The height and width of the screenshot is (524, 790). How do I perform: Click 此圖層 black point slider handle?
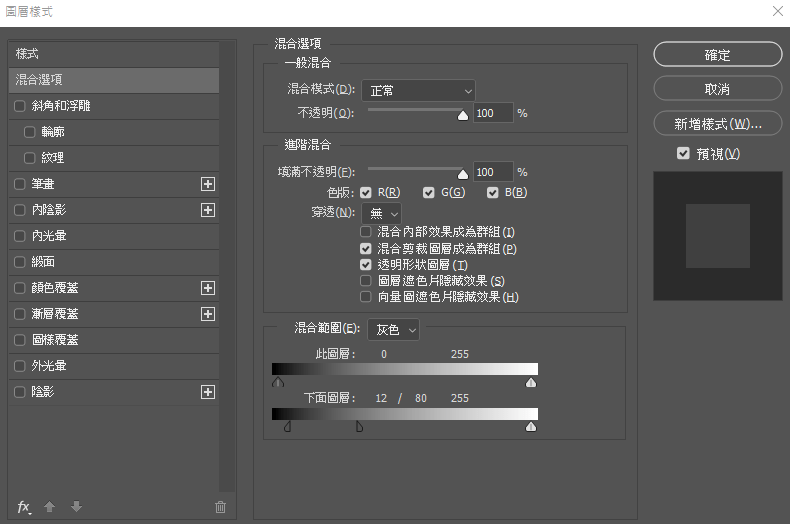coord(278,382)
